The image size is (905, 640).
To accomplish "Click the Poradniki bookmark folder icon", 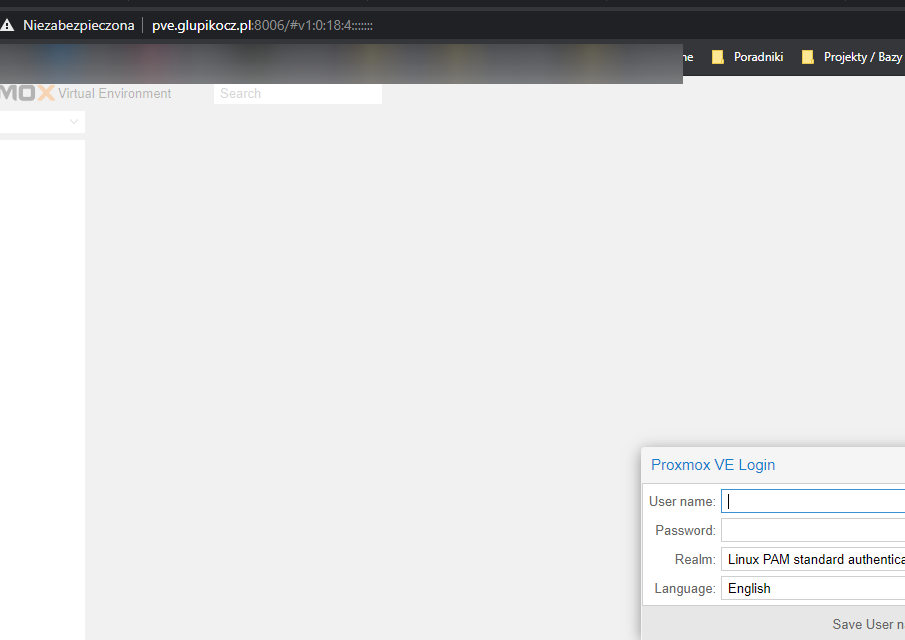I will pos(717,57).
